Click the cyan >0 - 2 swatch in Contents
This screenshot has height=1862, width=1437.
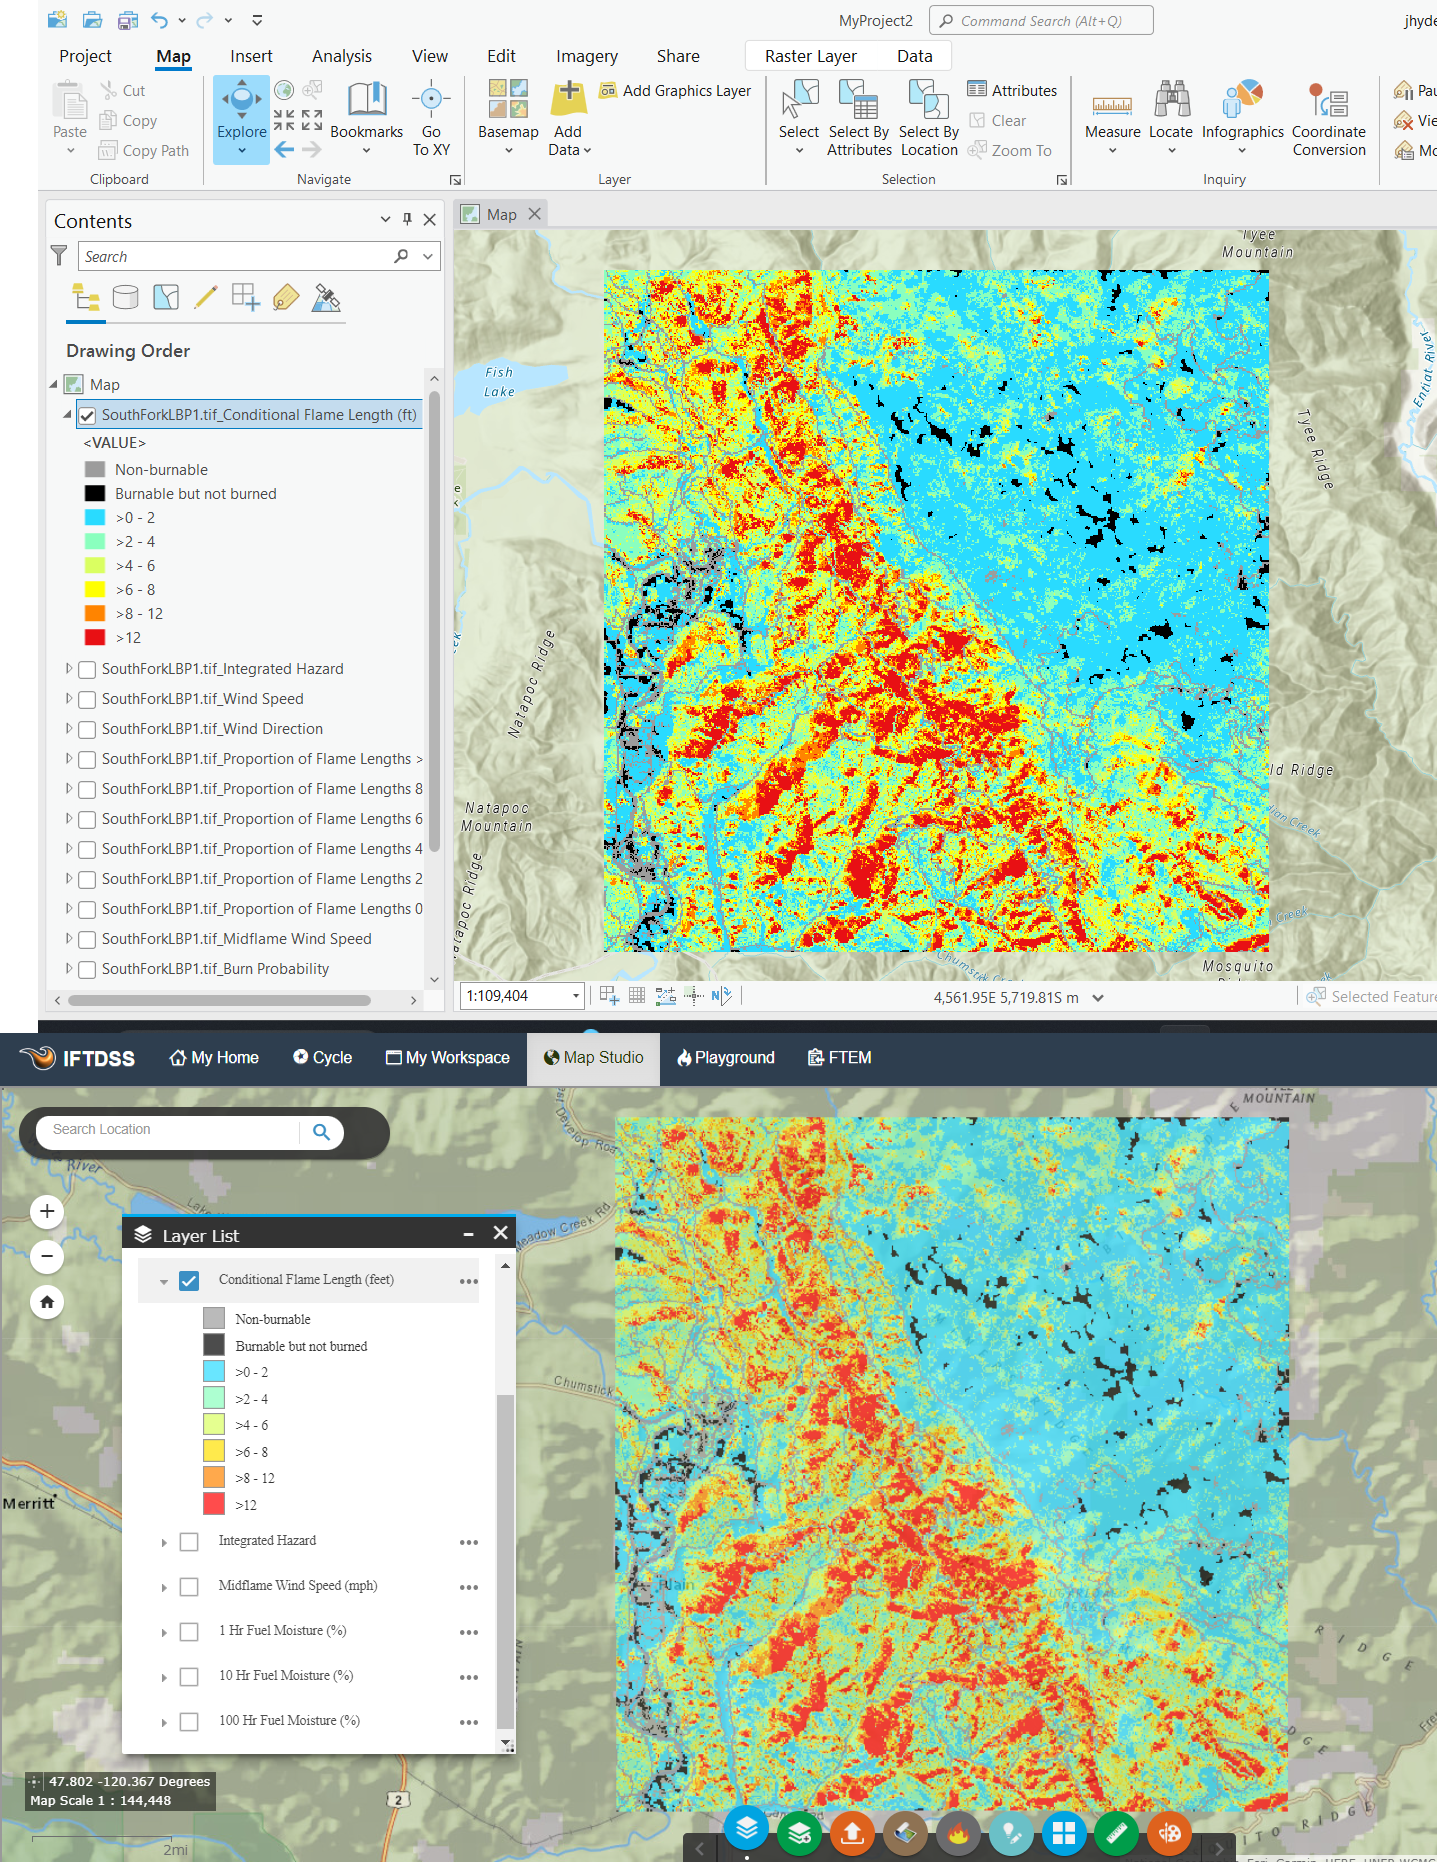pyautogui.click(x=95, y=517)
